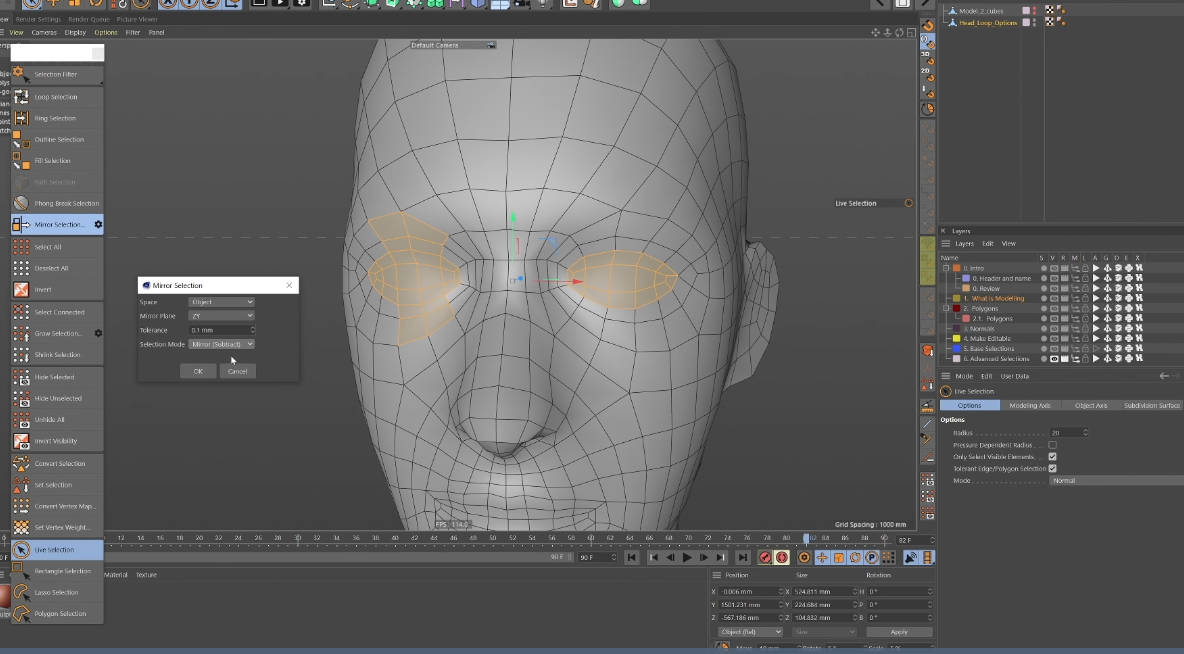
Task: Open the viewport Cameras menu
Action: [44, 32]
